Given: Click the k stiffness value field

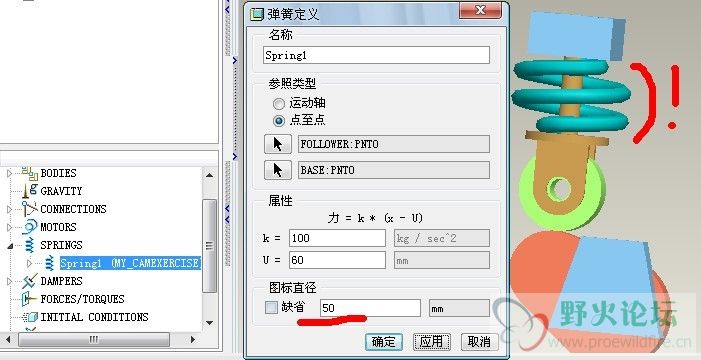Looking at the screenshot, I should click(337, 238).
